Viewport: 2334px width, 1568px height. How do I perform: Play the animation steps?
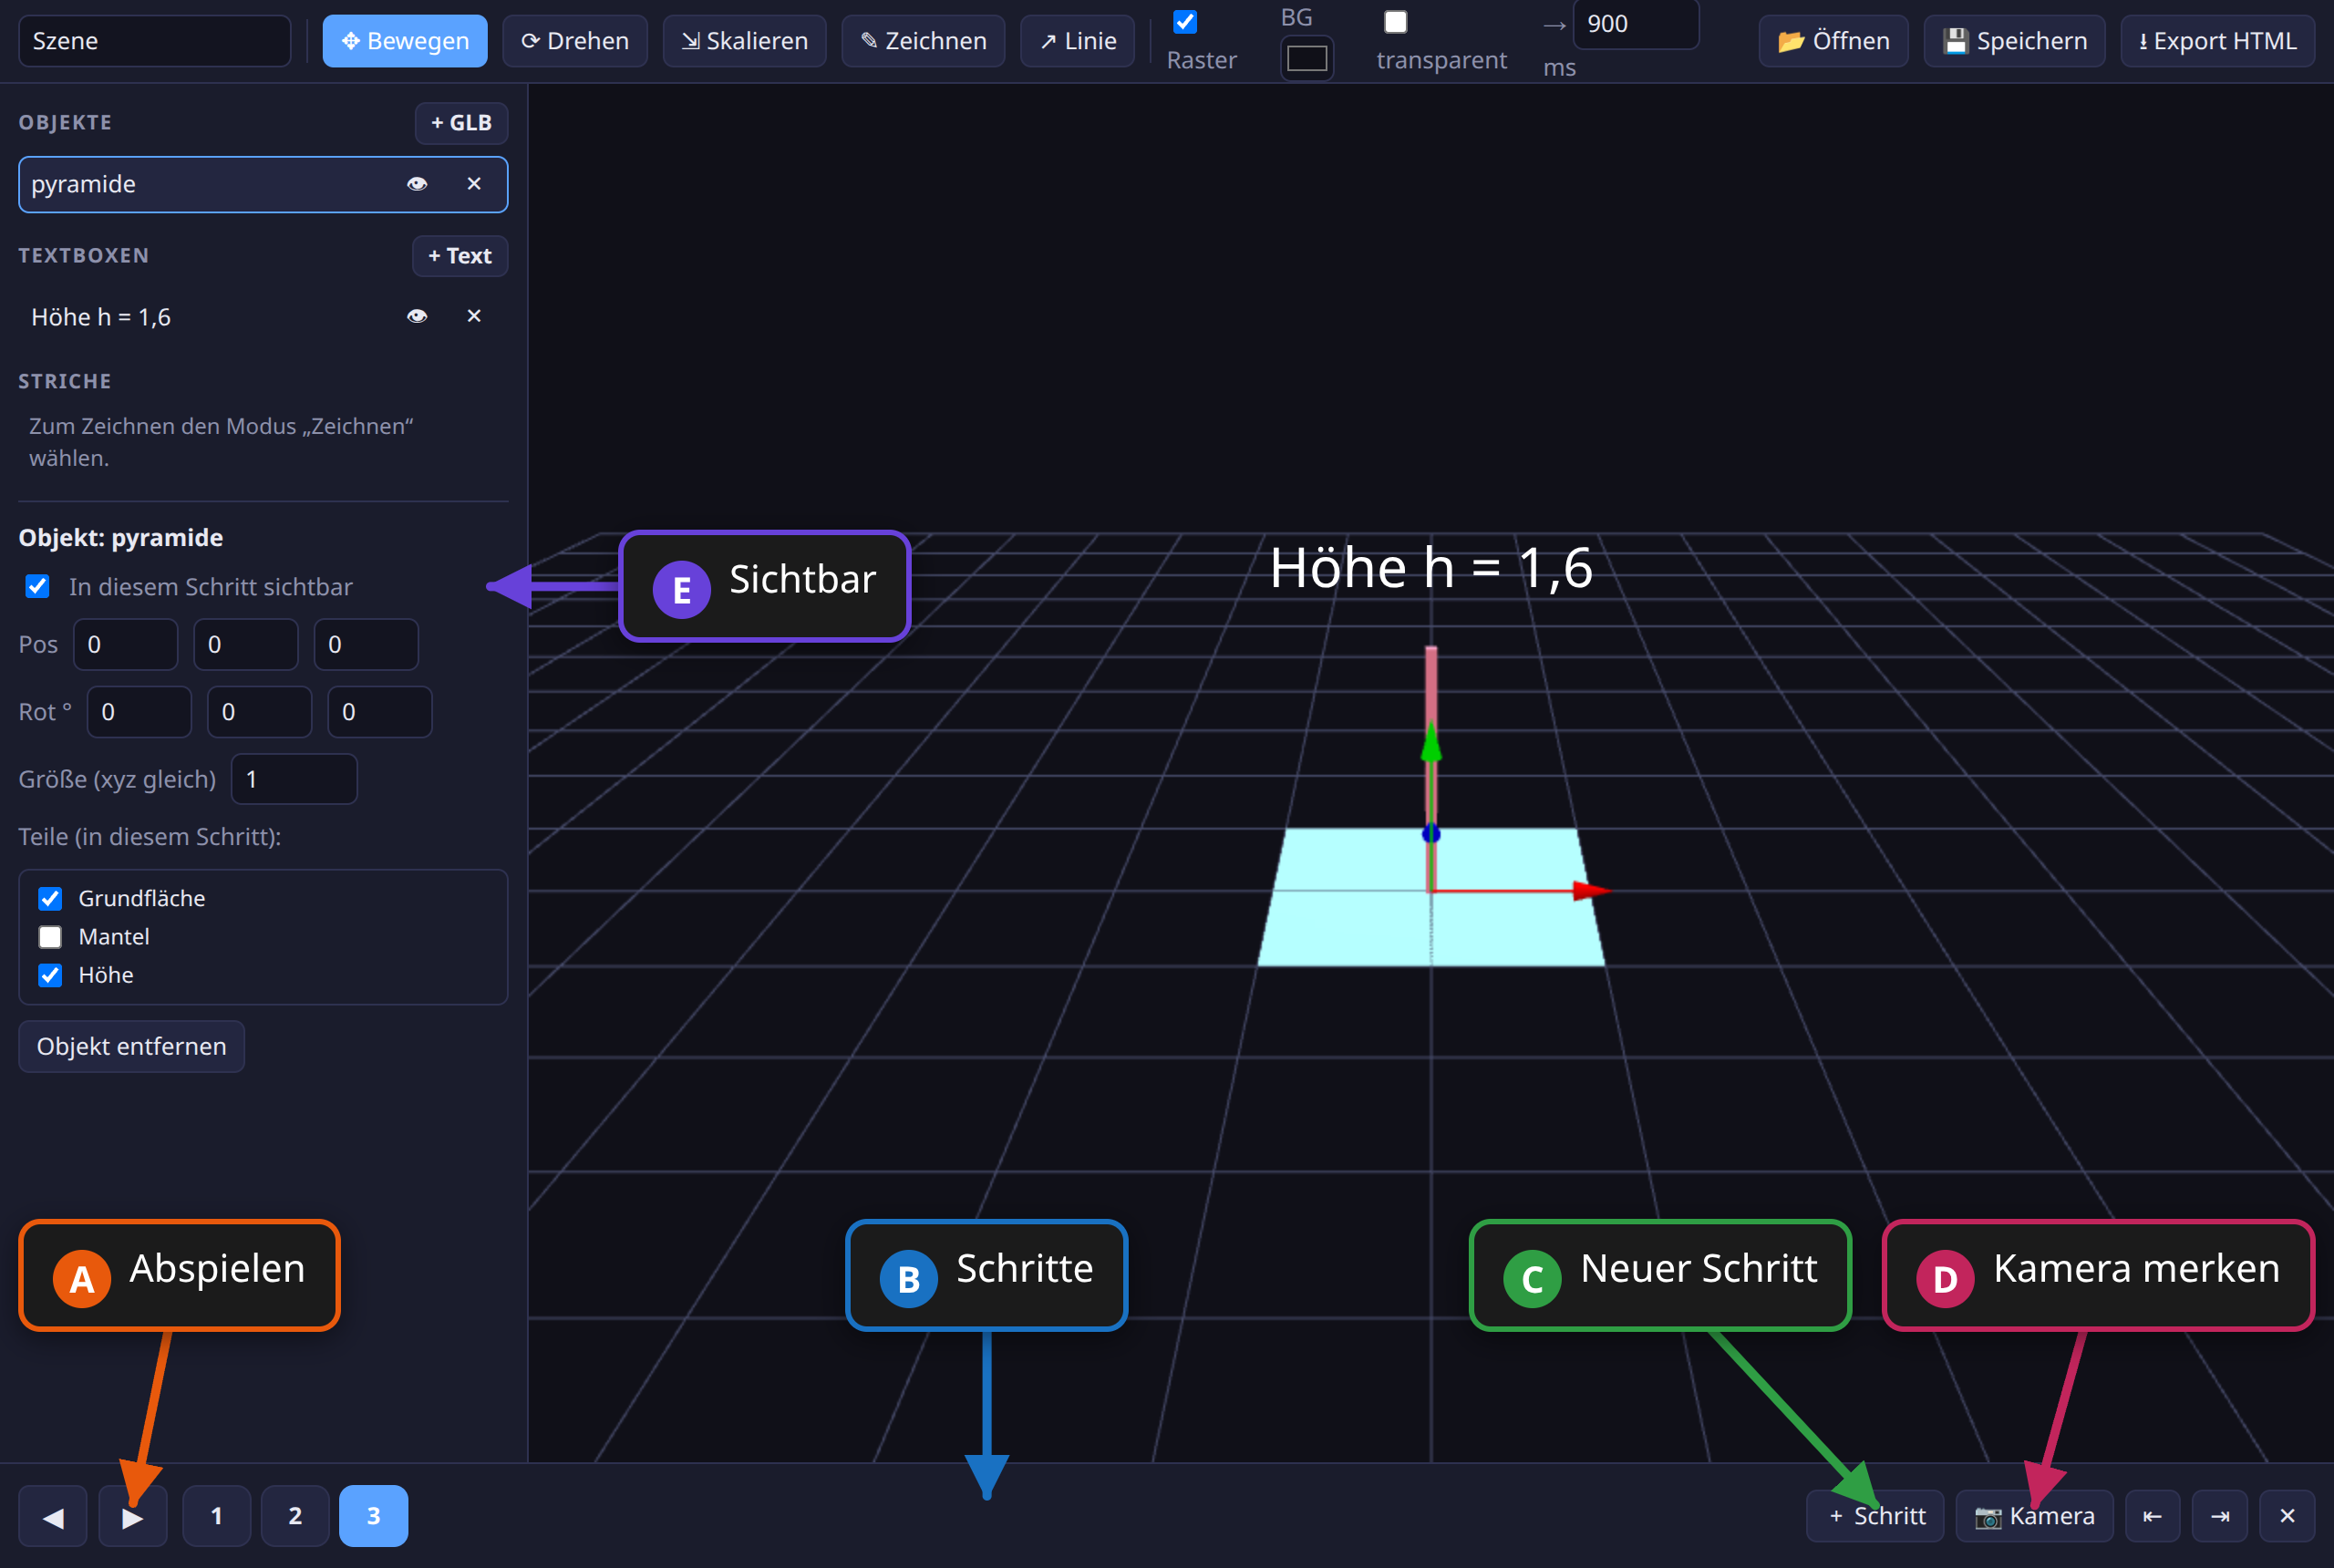click(133, 1516)
